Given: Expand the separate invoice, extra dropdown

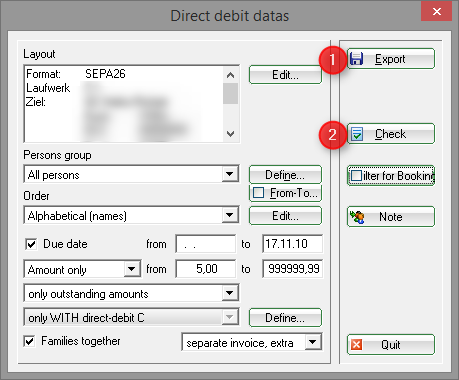Looking at the screenshot, I should pos(313,342).
